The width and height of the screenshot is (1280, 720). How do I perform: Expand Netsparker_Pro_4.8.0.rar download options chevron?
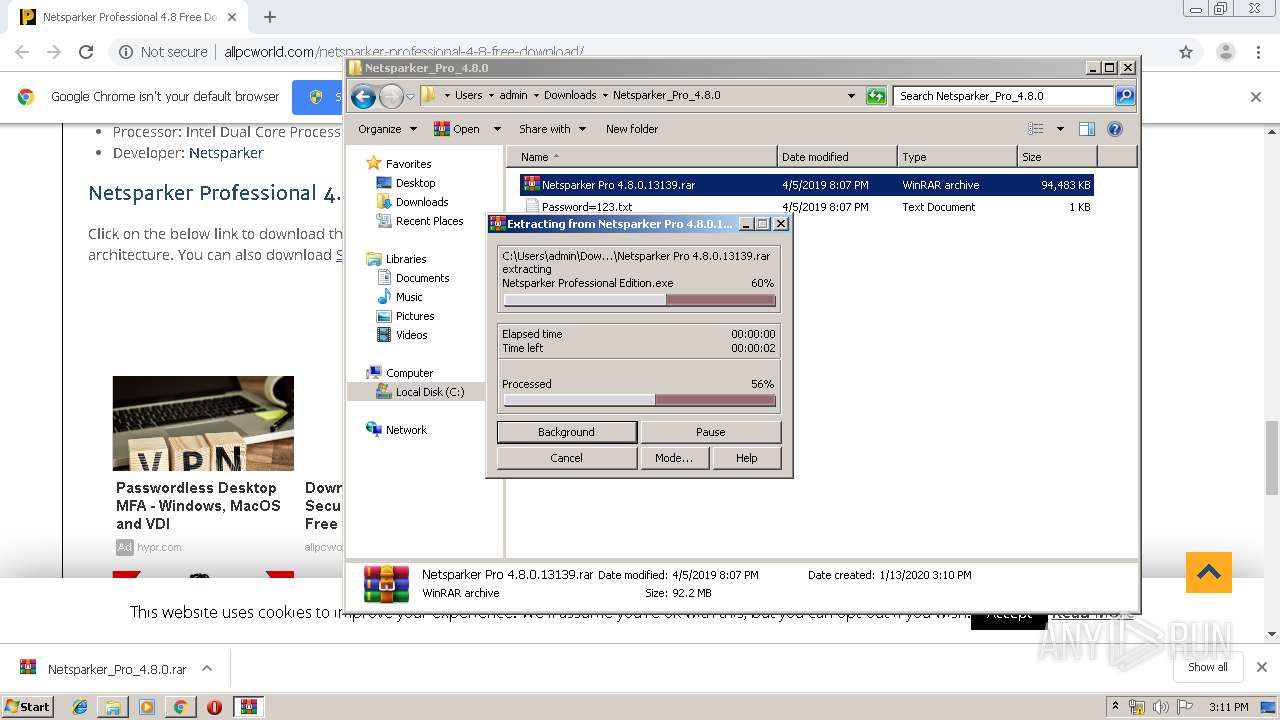(207, 668)
